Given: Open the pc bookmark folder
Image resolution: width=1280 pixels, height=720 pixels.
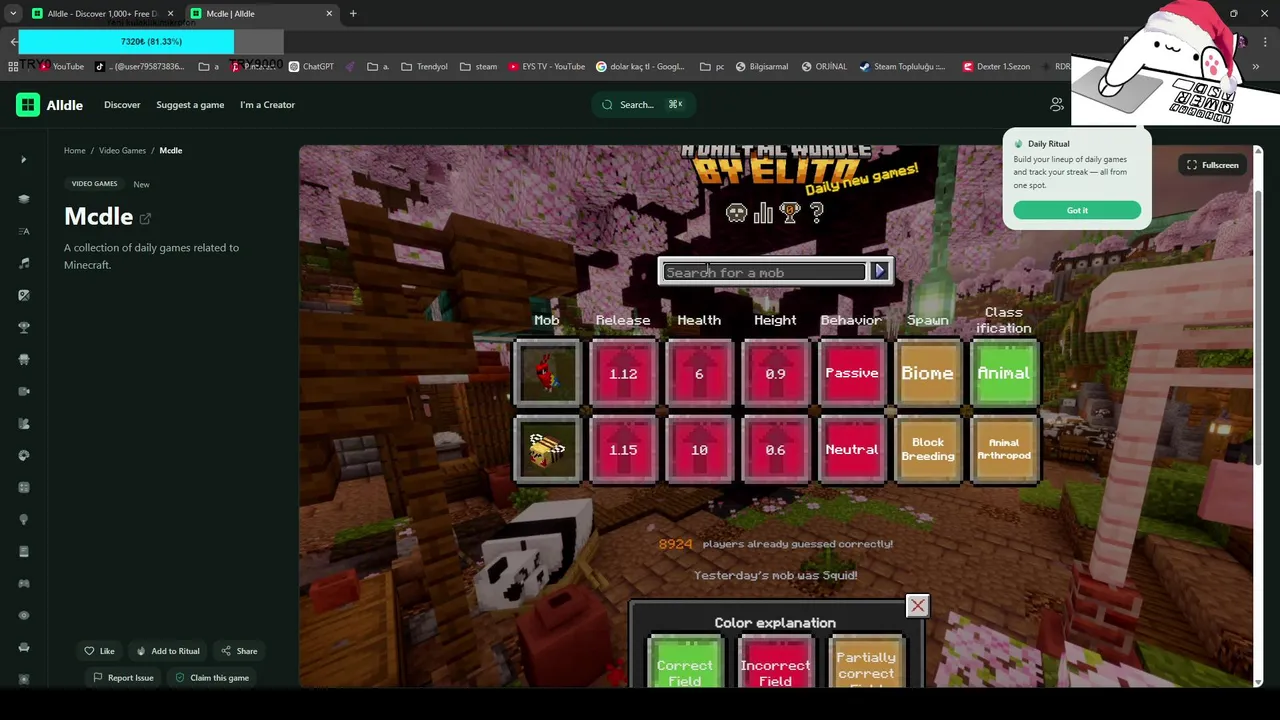Looking at the screenshot, I should point(712,67).
